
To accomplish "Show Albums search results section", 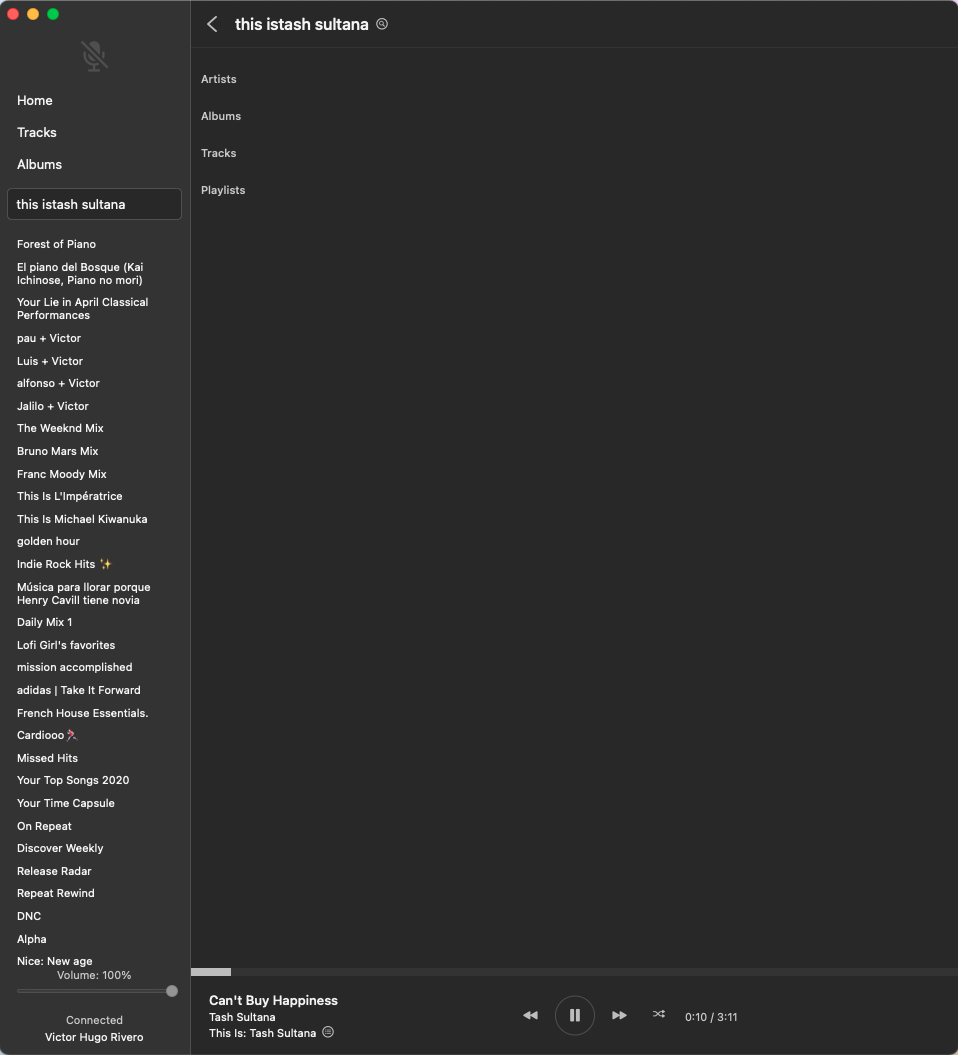I will tap(221, 116).
